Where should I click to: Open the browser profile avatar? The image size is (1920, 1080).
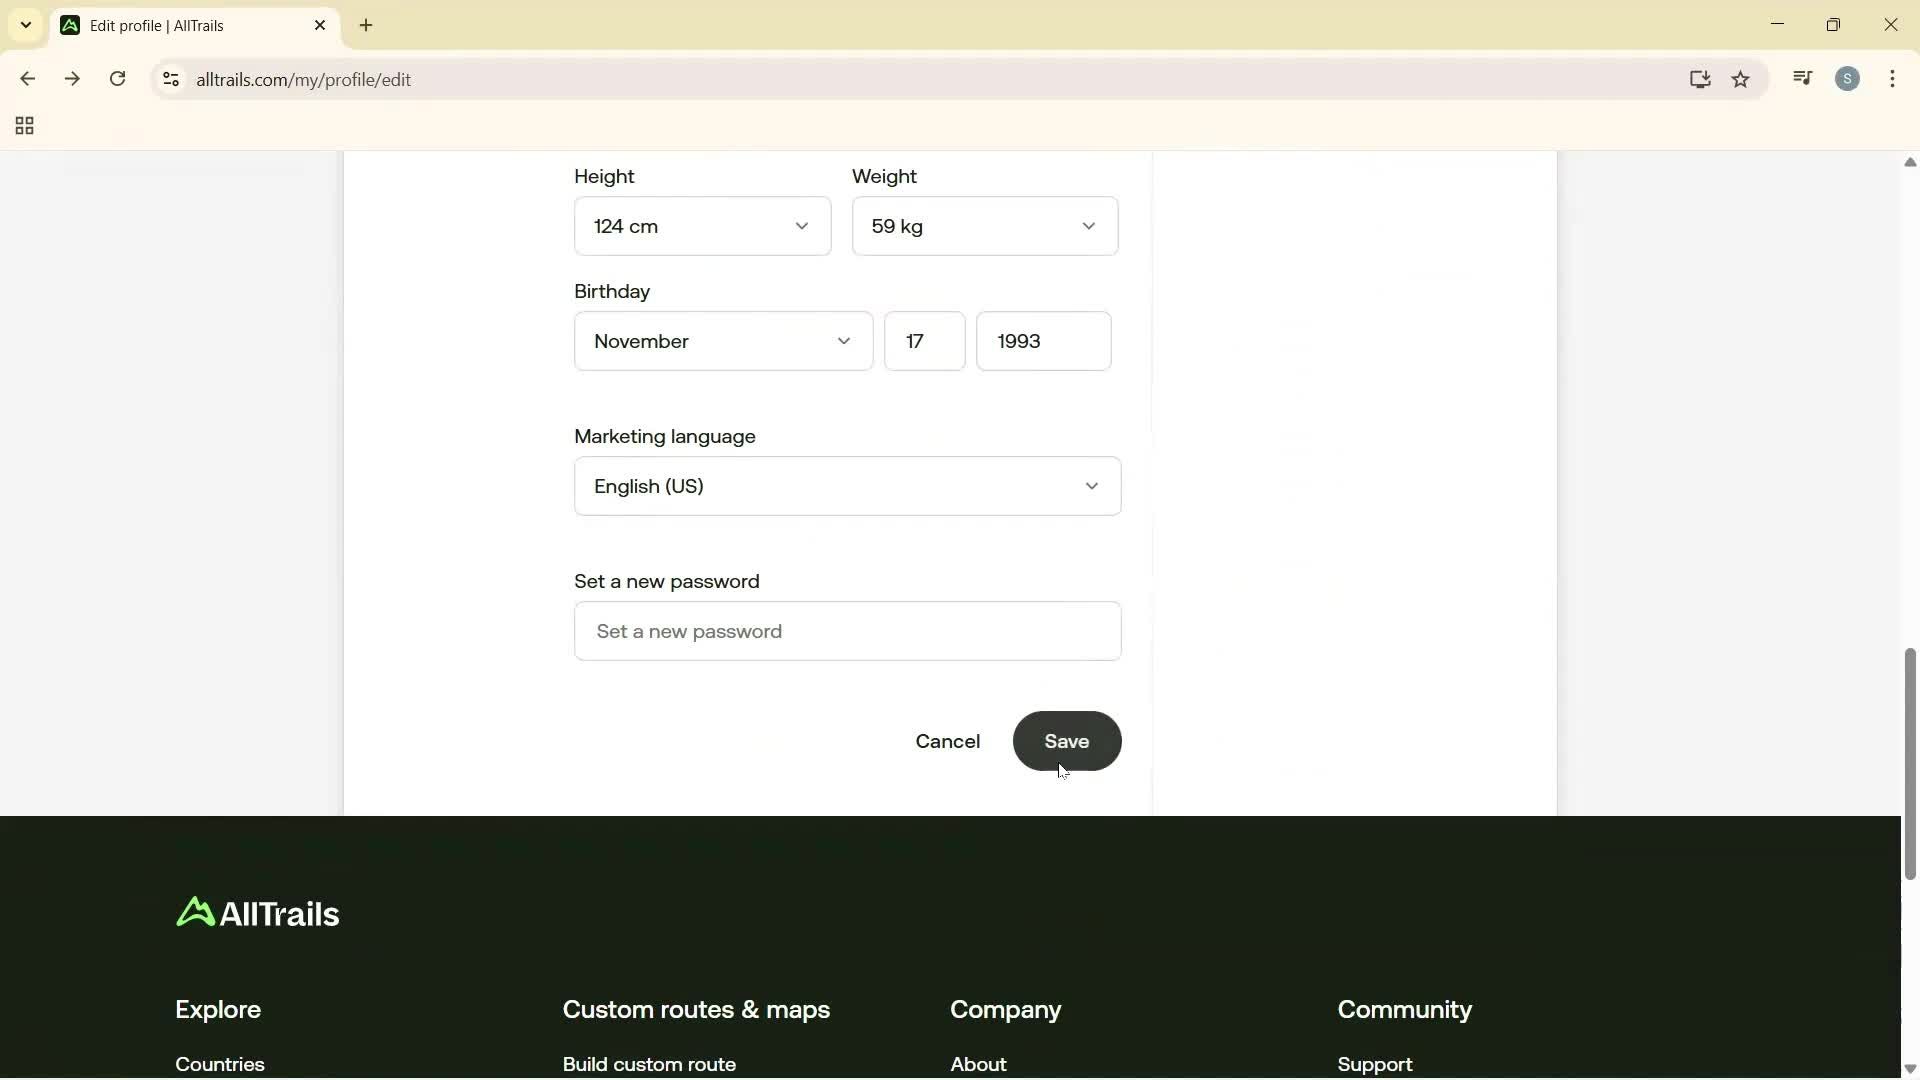coord(1849,78)
